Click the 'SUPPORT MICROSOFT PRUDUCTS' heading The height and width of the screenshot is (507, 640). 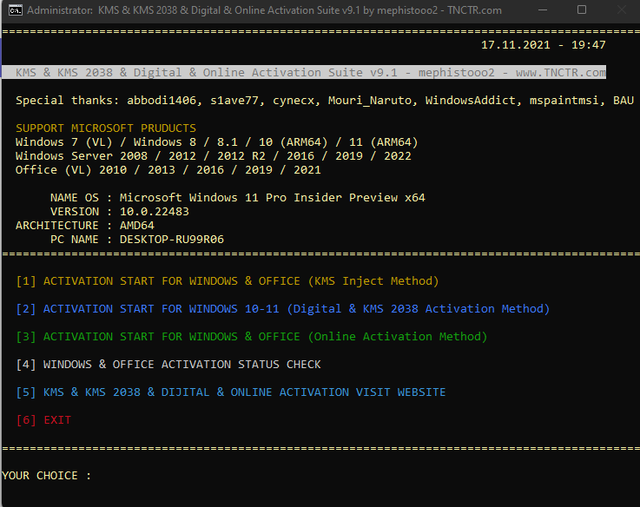tap(106, 128)
